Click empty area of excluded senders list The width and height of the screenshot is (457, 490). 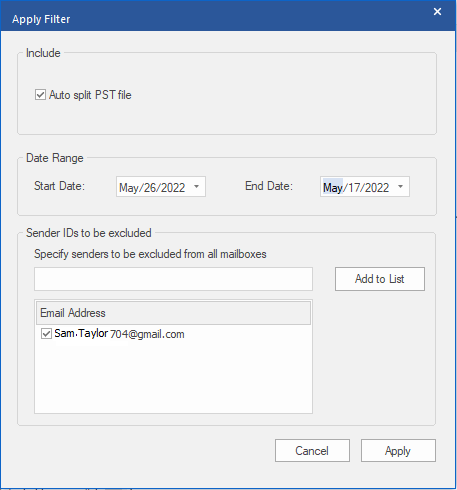tap(173, 378)
